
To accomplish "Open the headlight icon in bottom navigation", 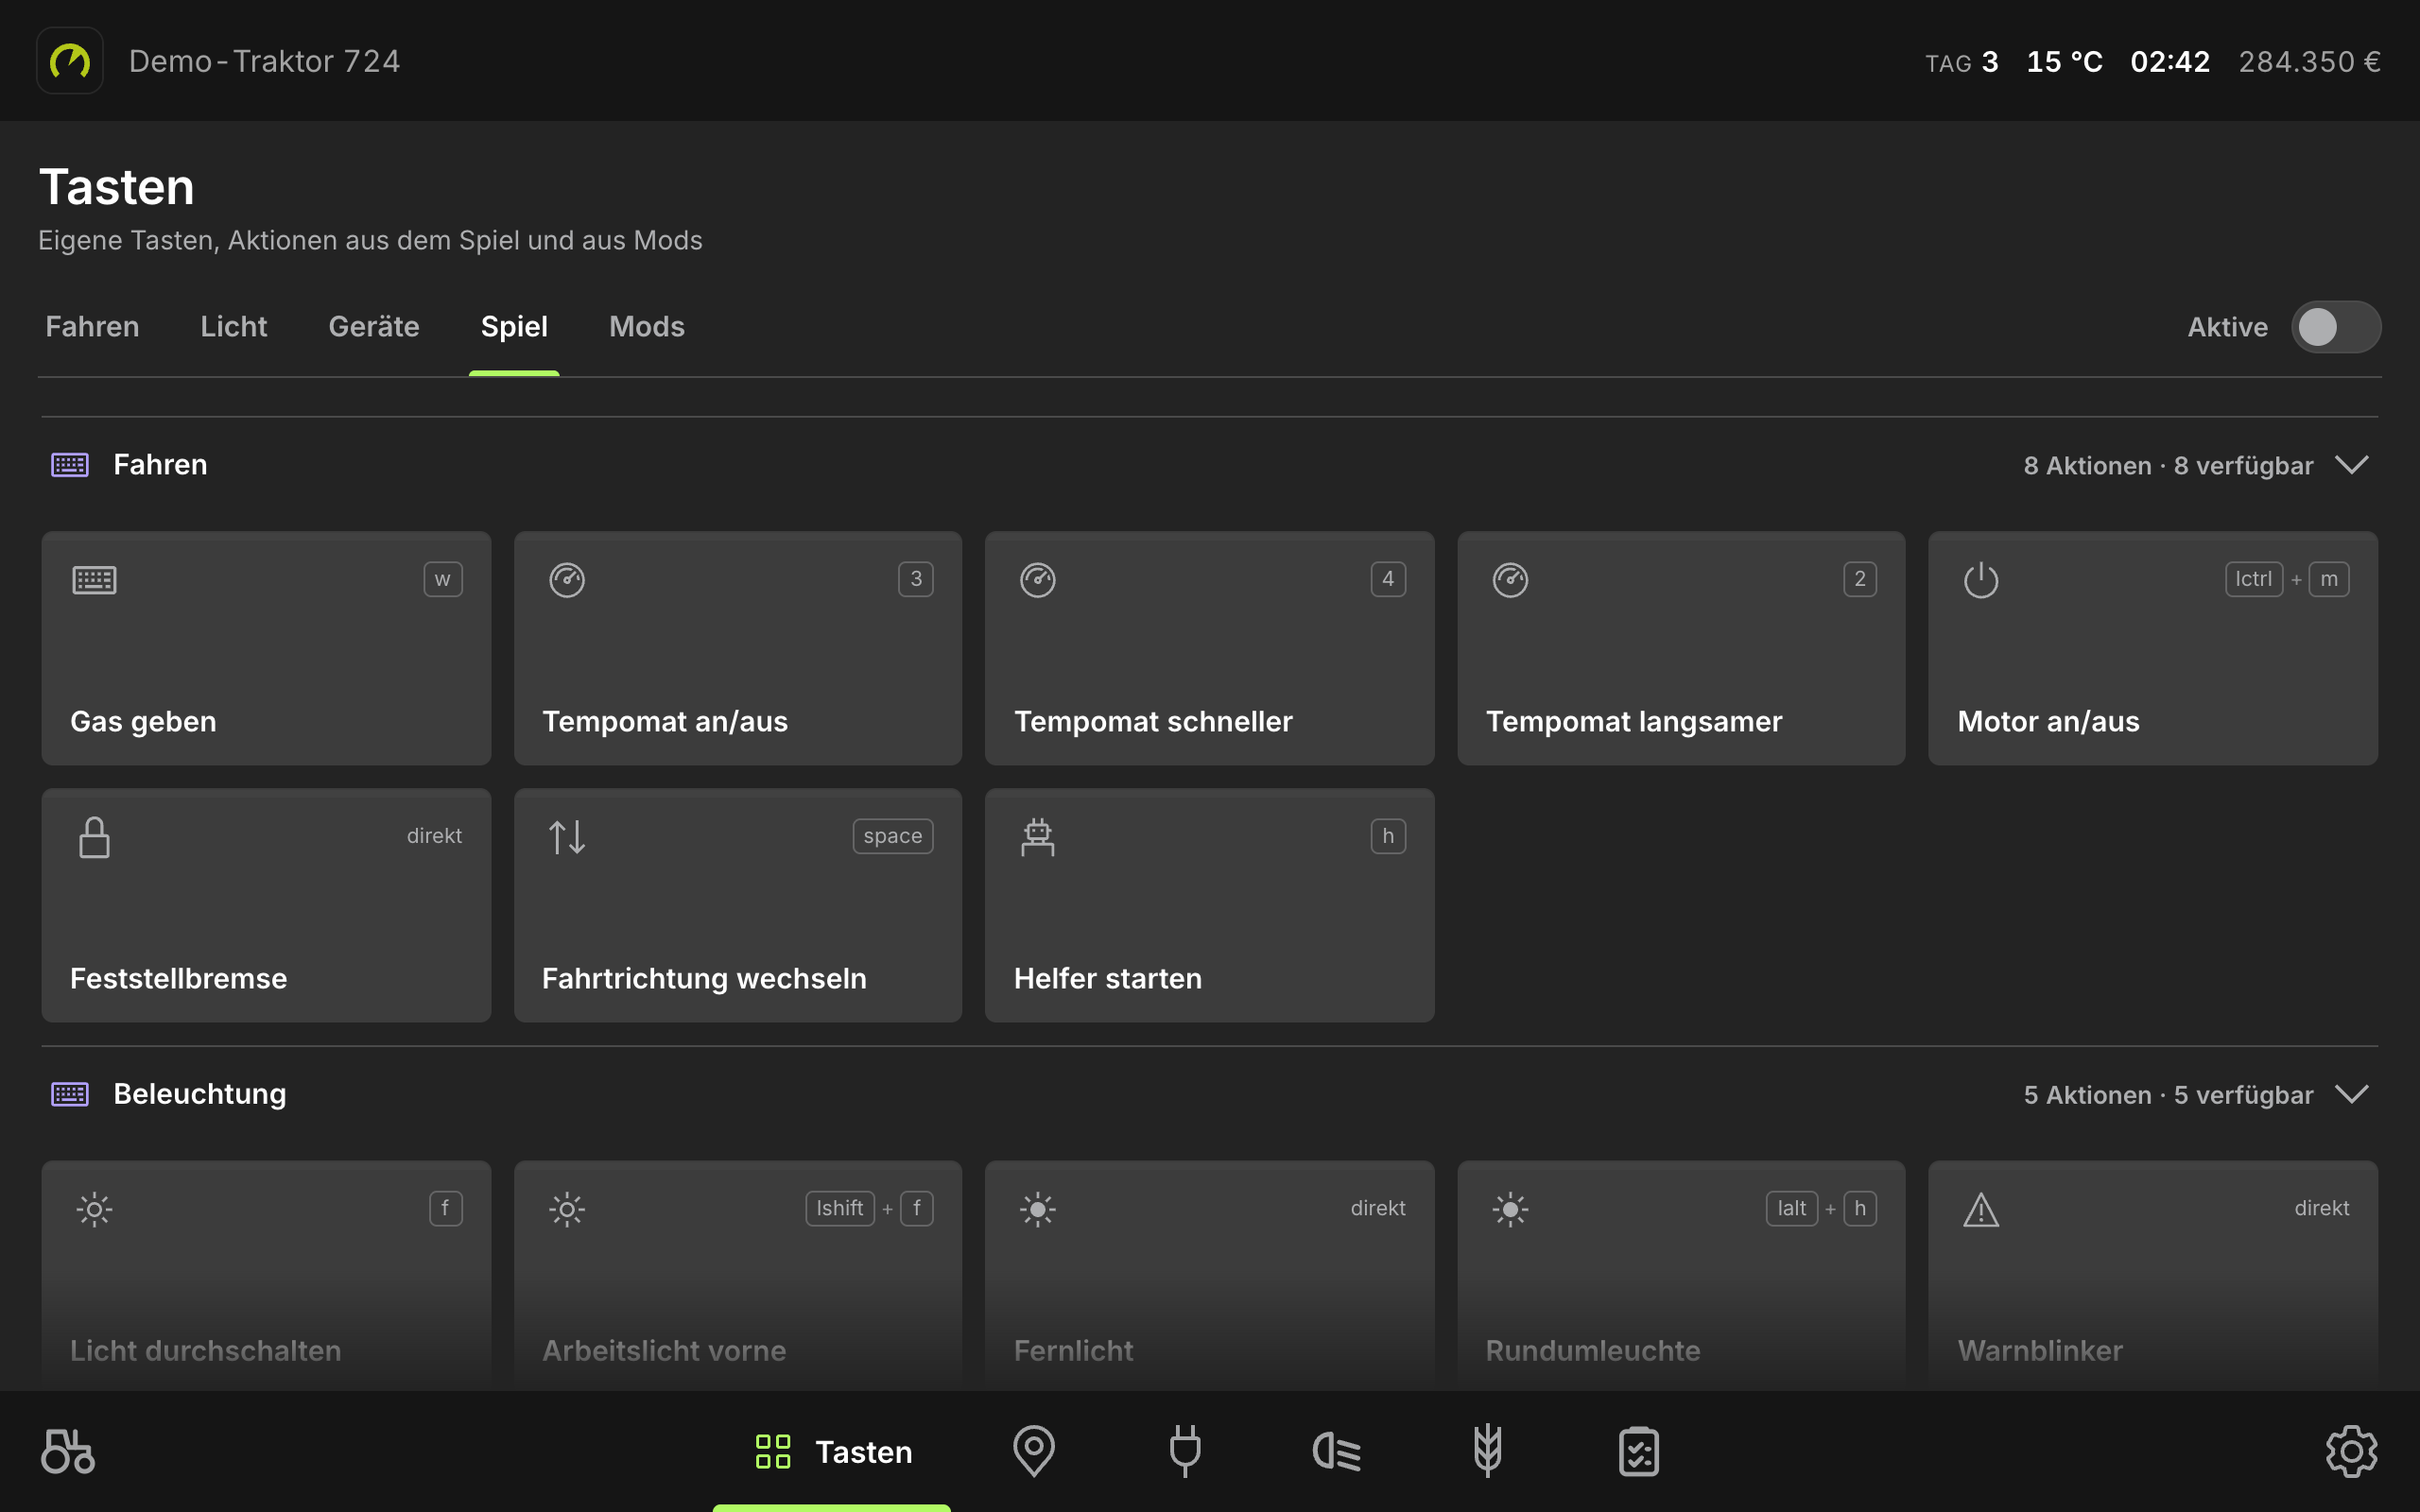I will pyautogui.click(x=1337, y=1451).
